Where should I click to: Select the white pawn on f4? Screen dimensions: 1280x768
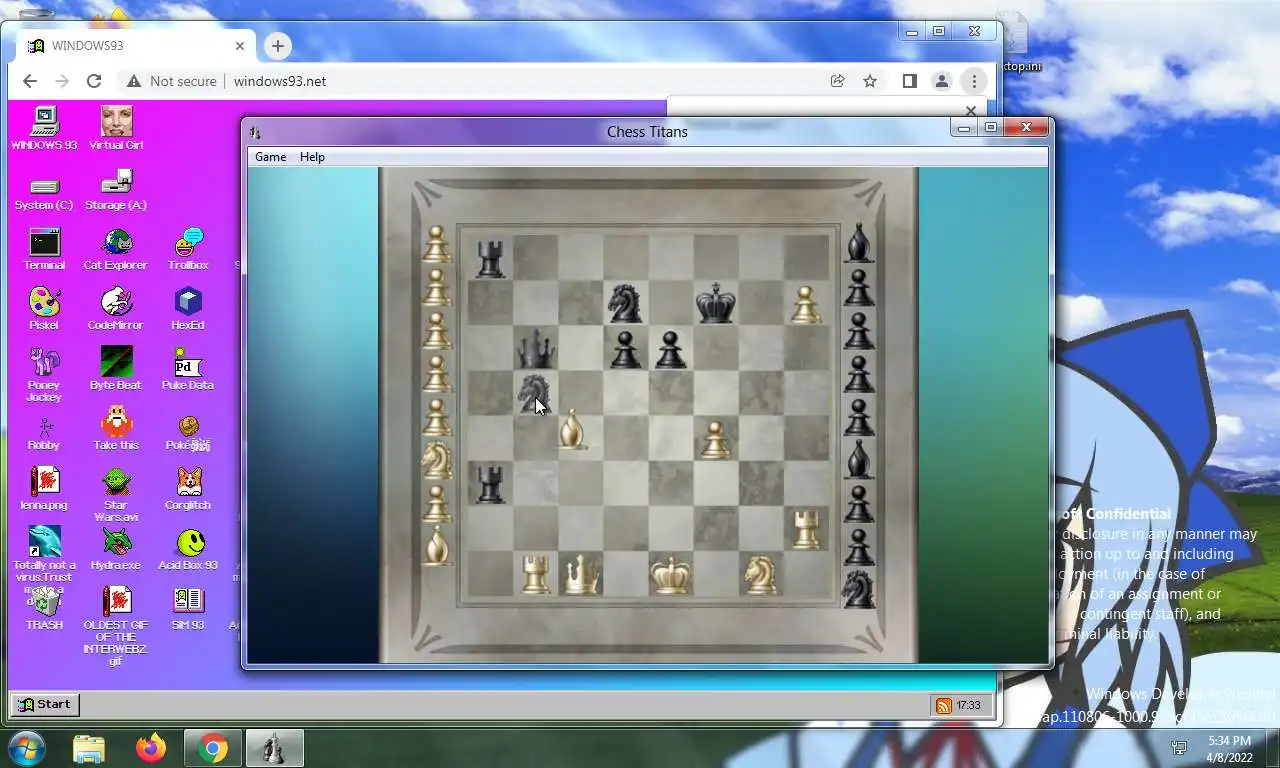click(714, 439)
